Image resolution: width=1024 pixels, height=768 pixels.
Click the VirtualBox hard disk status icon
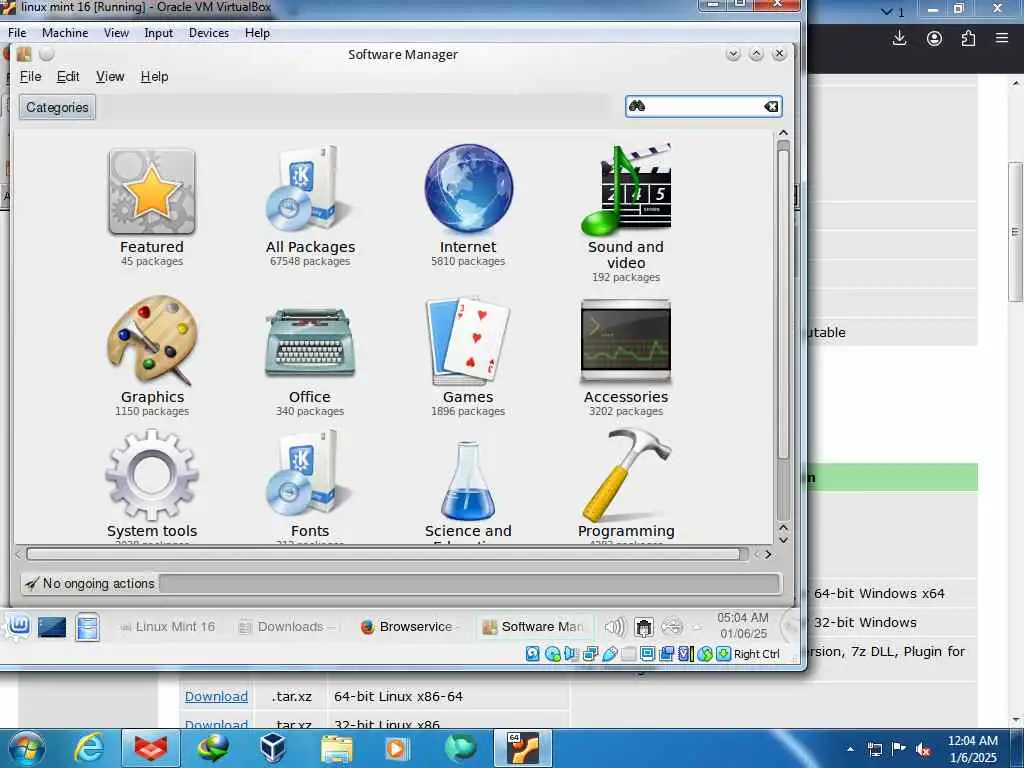(x=533, y=654)
